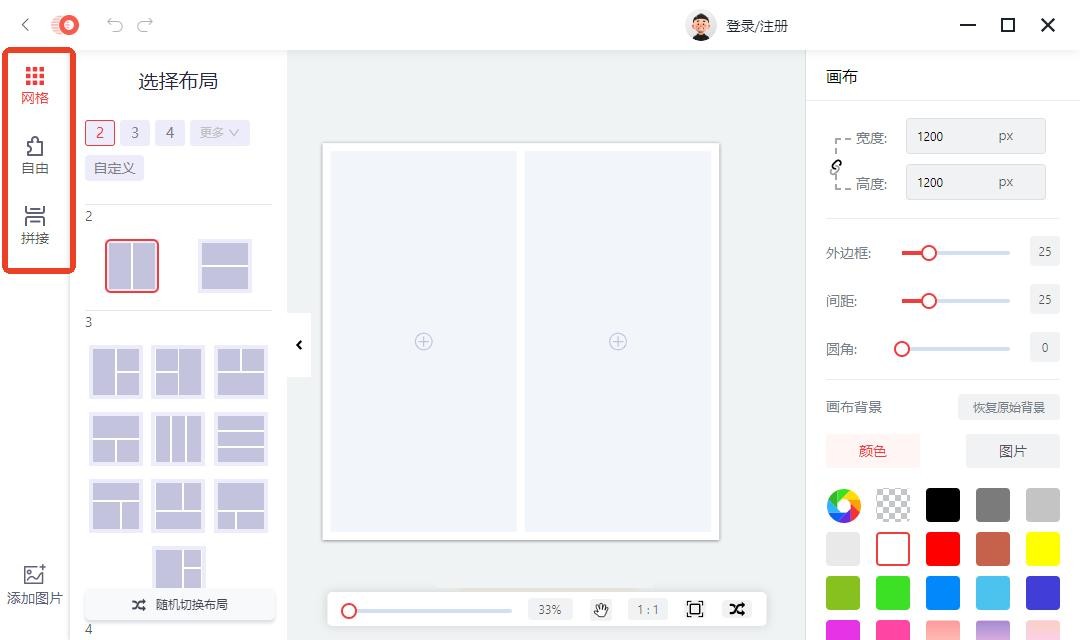
Task: Expand the 更多 layout count dropdown
Action: [x=219, y=133]
